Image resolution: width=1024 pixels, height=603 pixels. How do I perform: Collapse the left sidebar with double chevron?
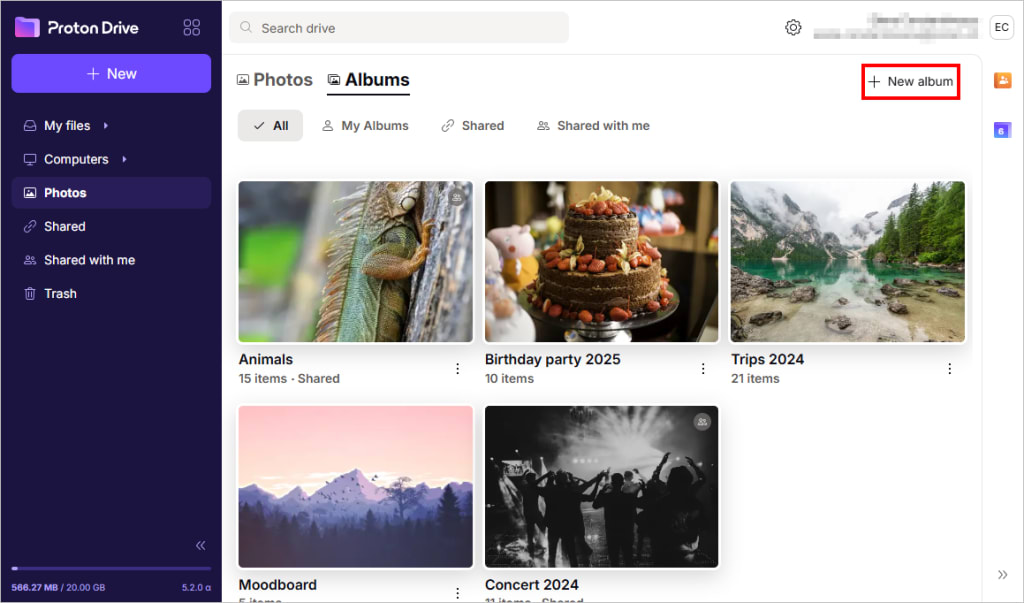[x=200, y=546]
